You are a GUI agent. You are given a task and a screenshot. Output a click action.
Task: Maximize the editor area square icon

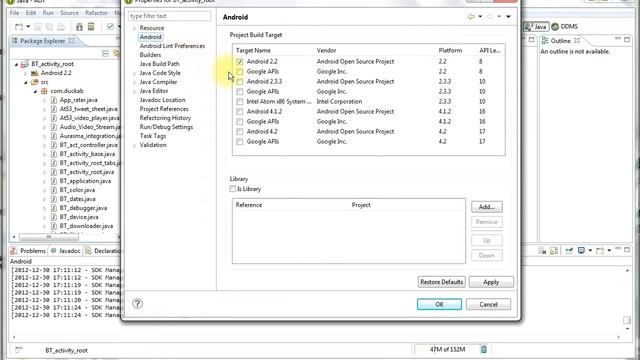point(531,40)
